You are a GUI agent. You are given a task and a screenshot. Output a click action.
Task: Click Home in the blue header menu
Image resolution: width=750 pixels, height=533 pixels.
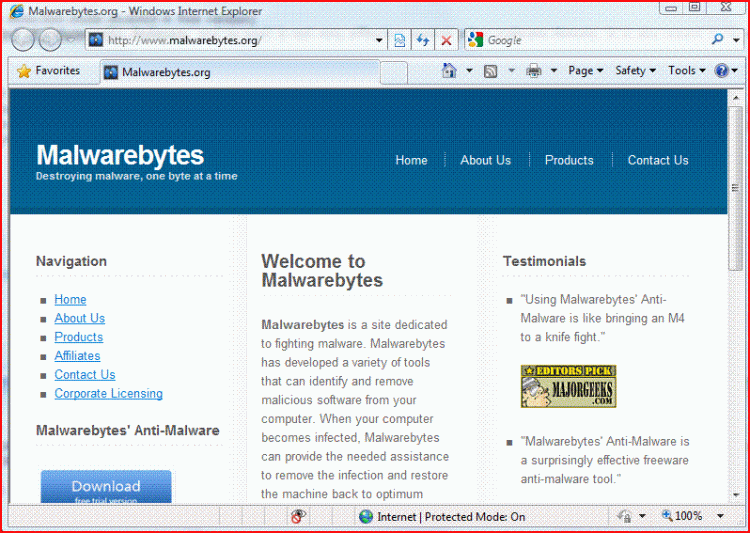point(411,160)
